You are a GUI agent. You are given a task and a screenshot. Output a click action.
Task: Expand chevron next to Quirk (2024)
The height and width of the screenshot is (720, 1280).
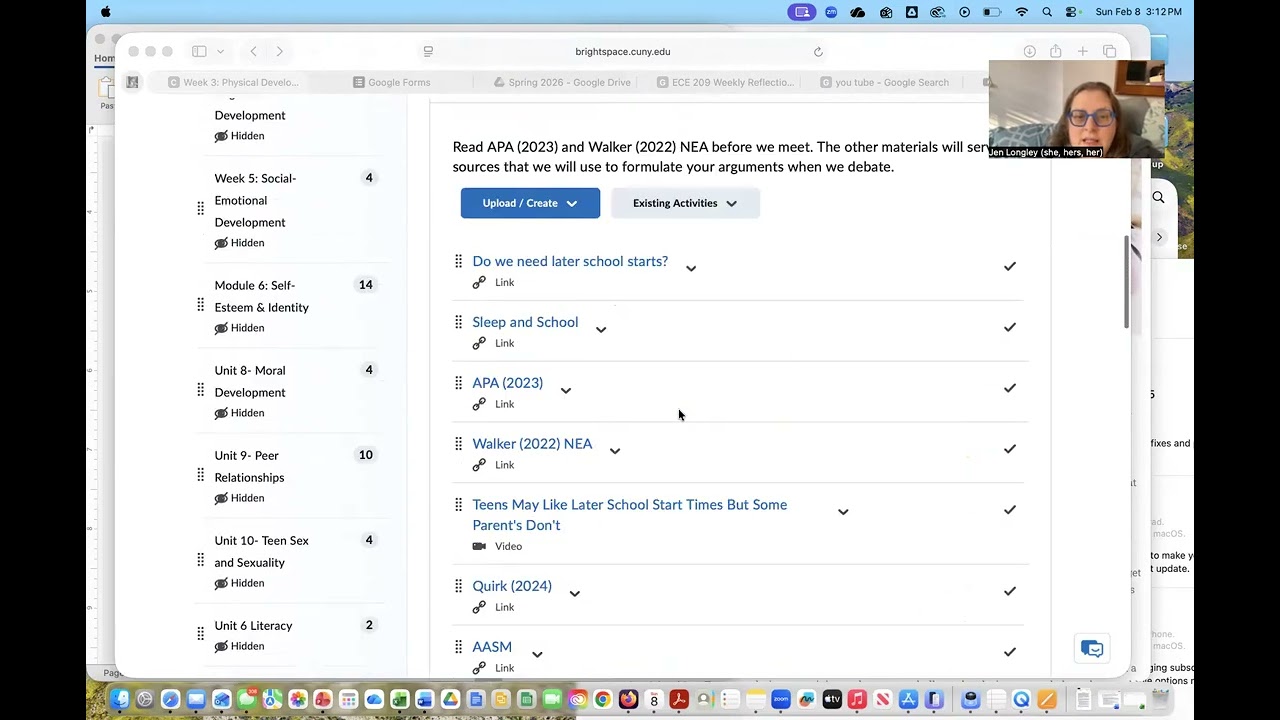(x=575, y=593)
